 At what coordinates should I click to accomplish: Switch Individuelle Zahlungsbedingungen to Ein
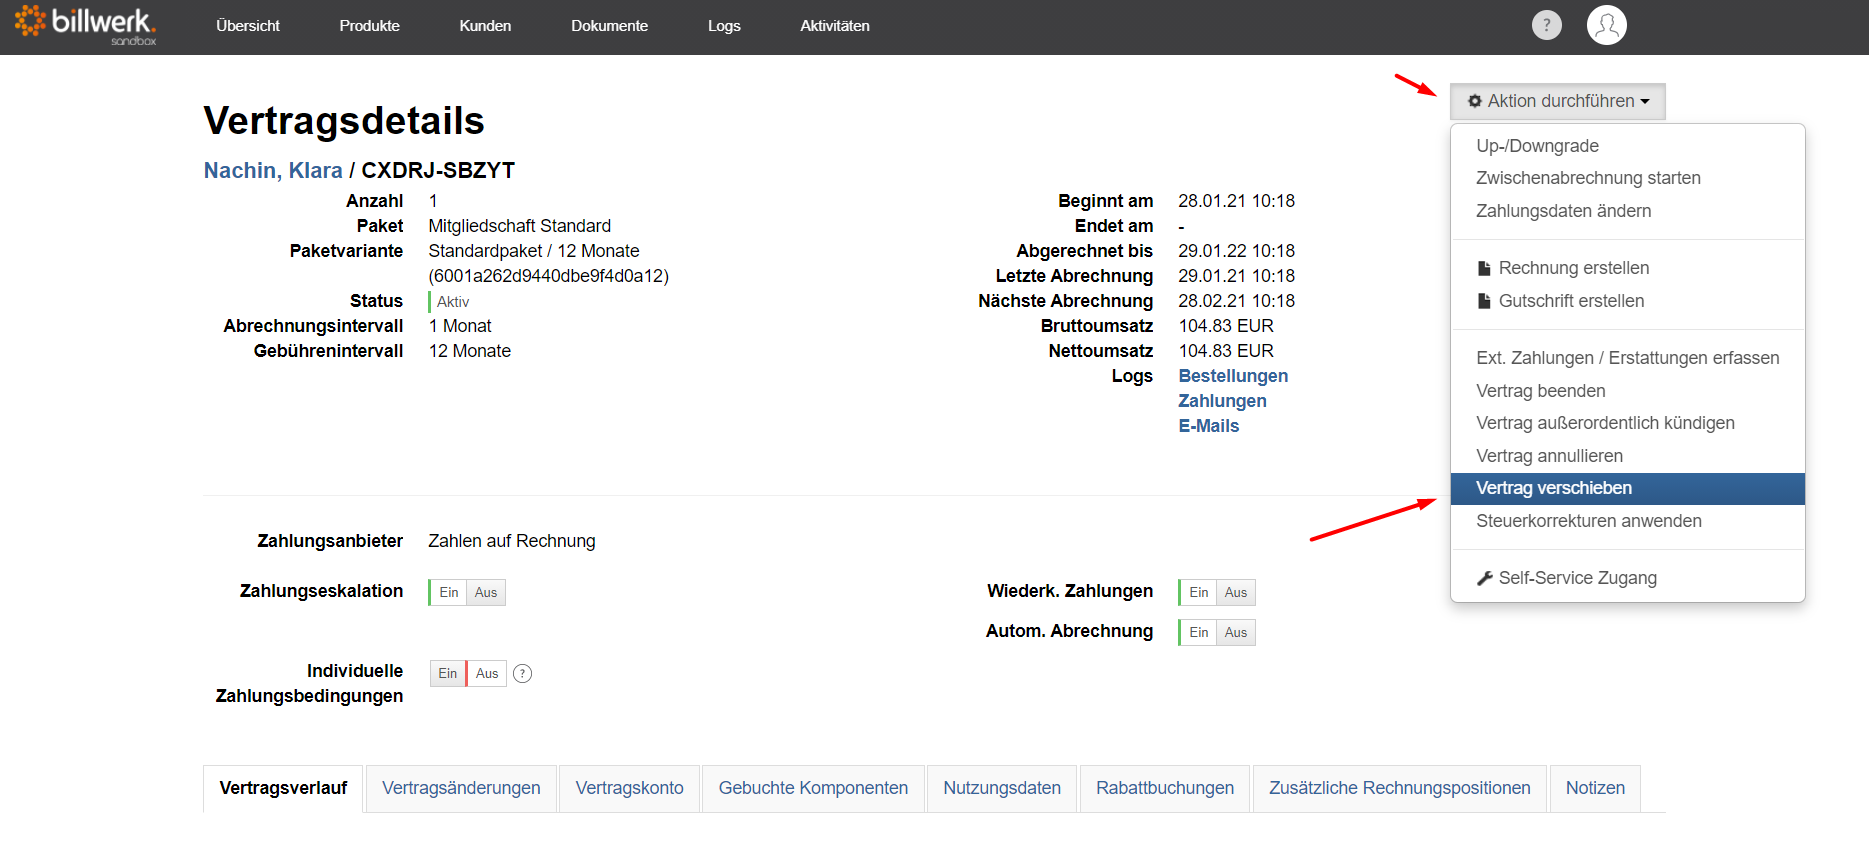pyautogui.click(x=448, y=674)
